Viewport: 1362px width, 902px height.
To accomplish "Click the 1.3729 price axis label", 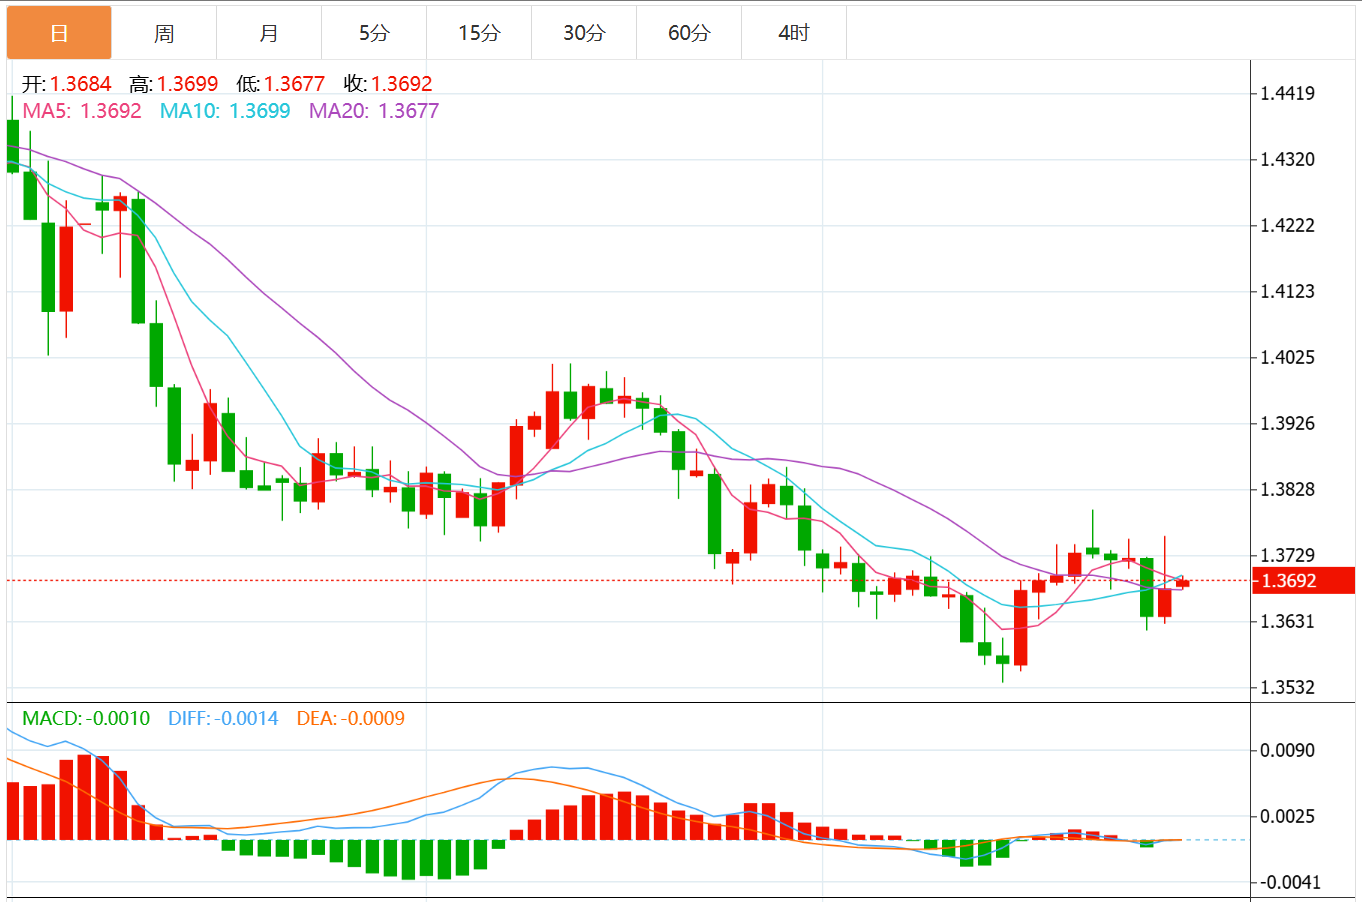I will tap(1287, 555).
